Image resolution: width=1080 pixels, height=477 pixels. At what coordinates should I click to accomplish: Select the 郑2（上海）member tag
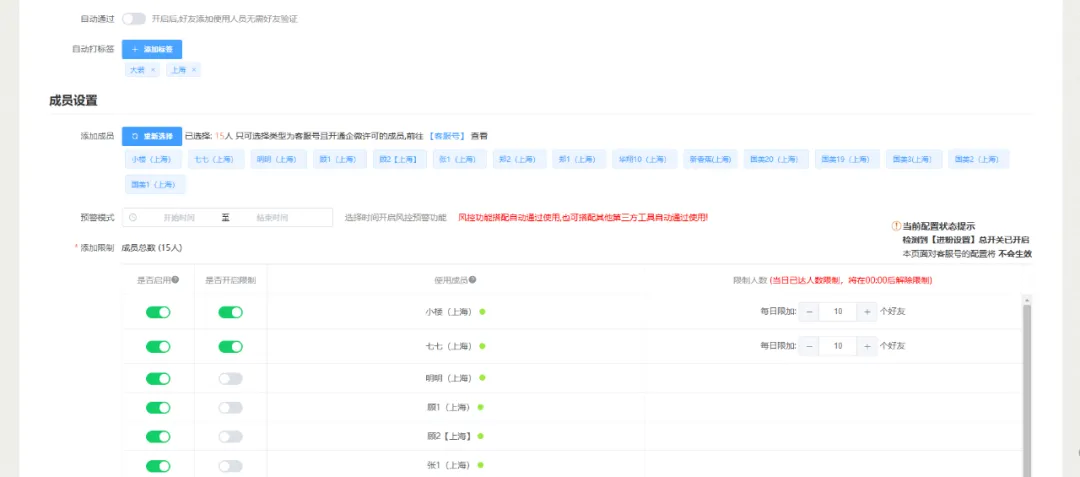[519, 159]
